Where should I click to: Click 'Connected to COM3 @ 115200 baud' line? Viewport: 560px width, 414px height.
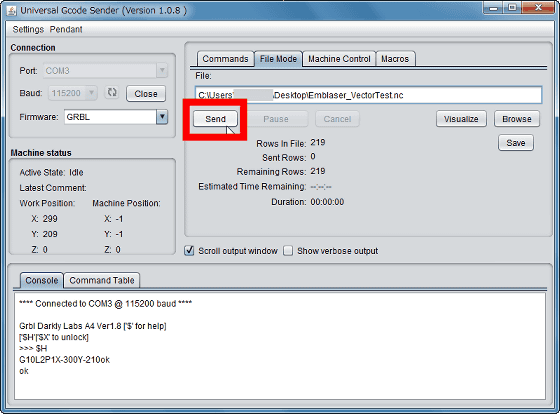[105, 304]
